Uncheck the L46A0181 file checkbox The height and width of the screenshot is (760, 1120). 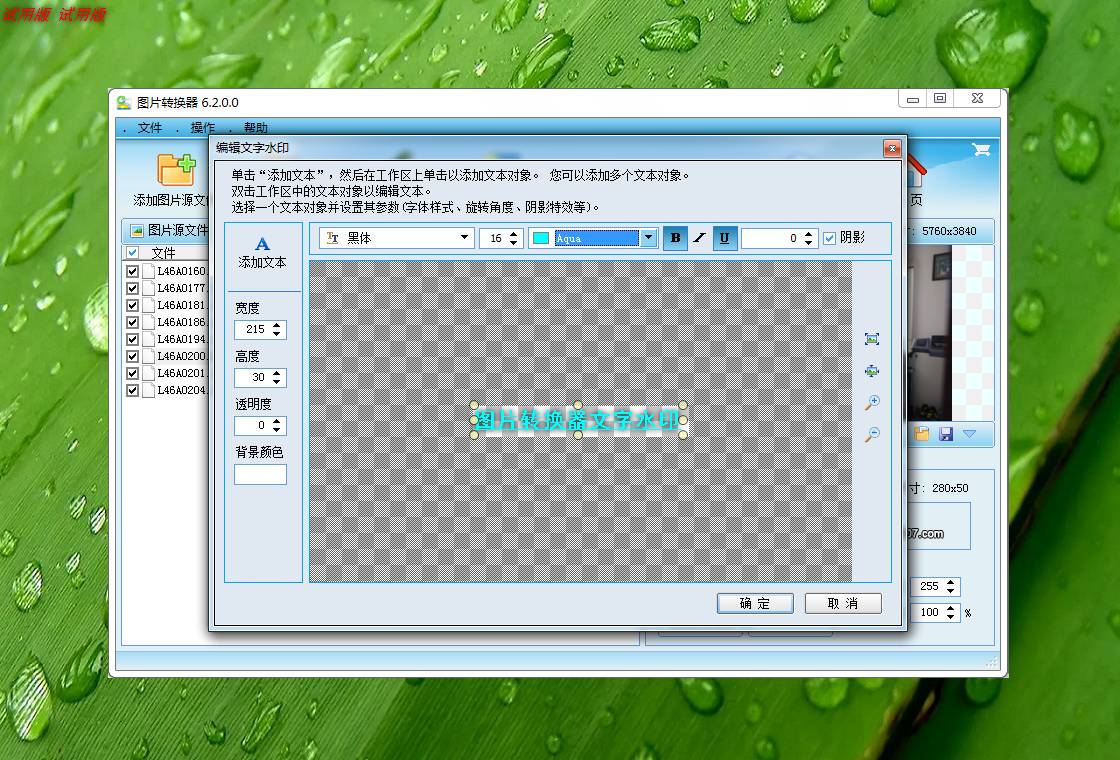tap(132, 306)
